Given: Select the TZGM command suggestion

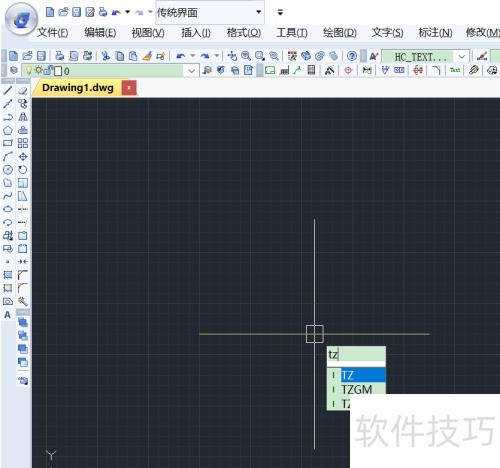Looking at the screenshot, I should 356,389.
